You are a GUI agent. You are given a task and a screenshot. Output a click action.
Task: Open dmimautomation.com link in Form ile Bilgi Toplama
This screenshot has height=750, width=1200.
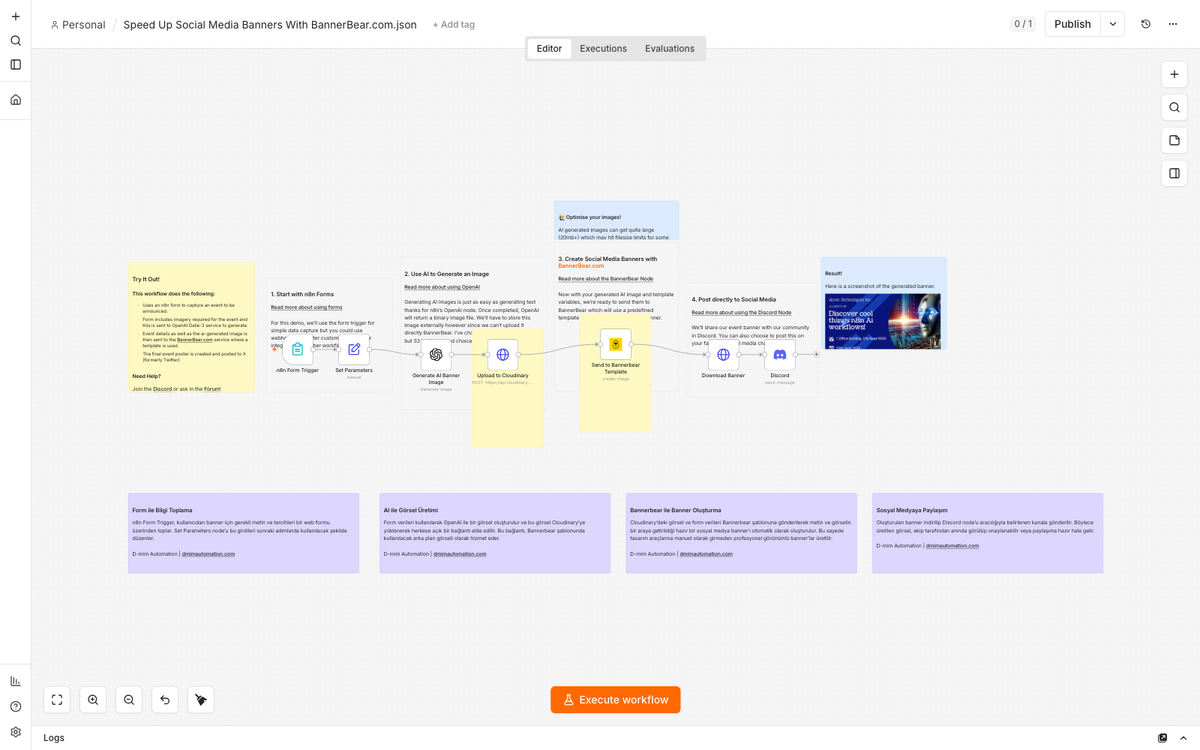(x=208, y=554)
